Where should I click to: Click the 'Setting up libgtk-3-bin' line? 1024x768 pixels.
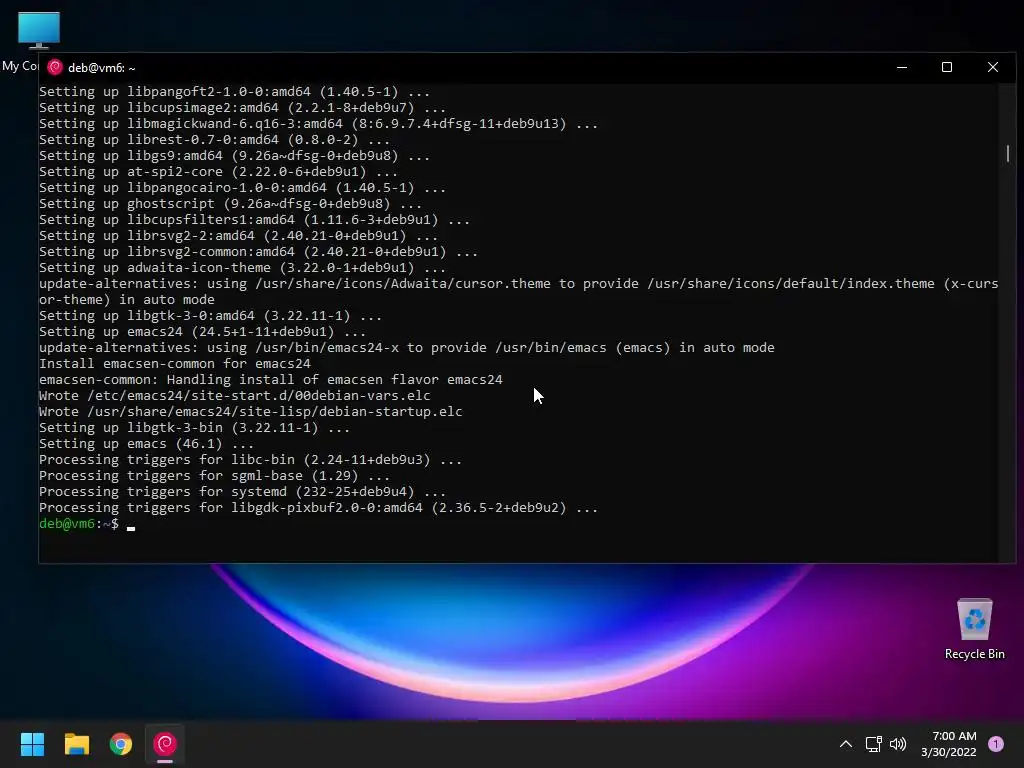coord(195,428)
